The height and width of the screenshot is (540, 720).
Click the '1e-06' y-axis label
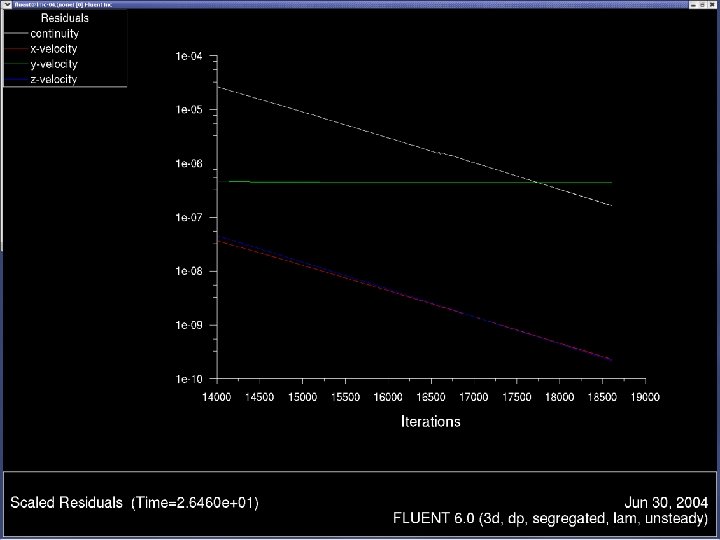(189, 163)
